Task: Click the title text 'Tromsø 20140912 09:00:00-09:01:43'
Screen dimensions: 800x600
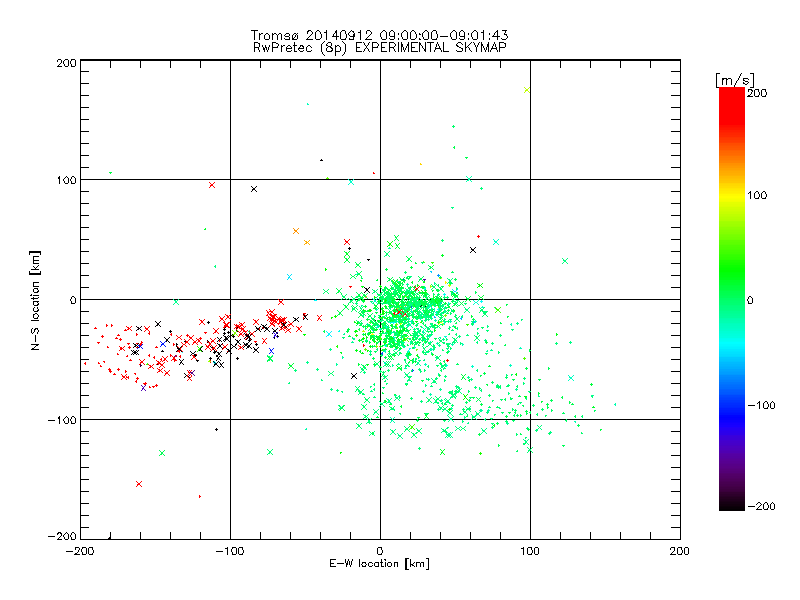Action: tap(380, 35)
